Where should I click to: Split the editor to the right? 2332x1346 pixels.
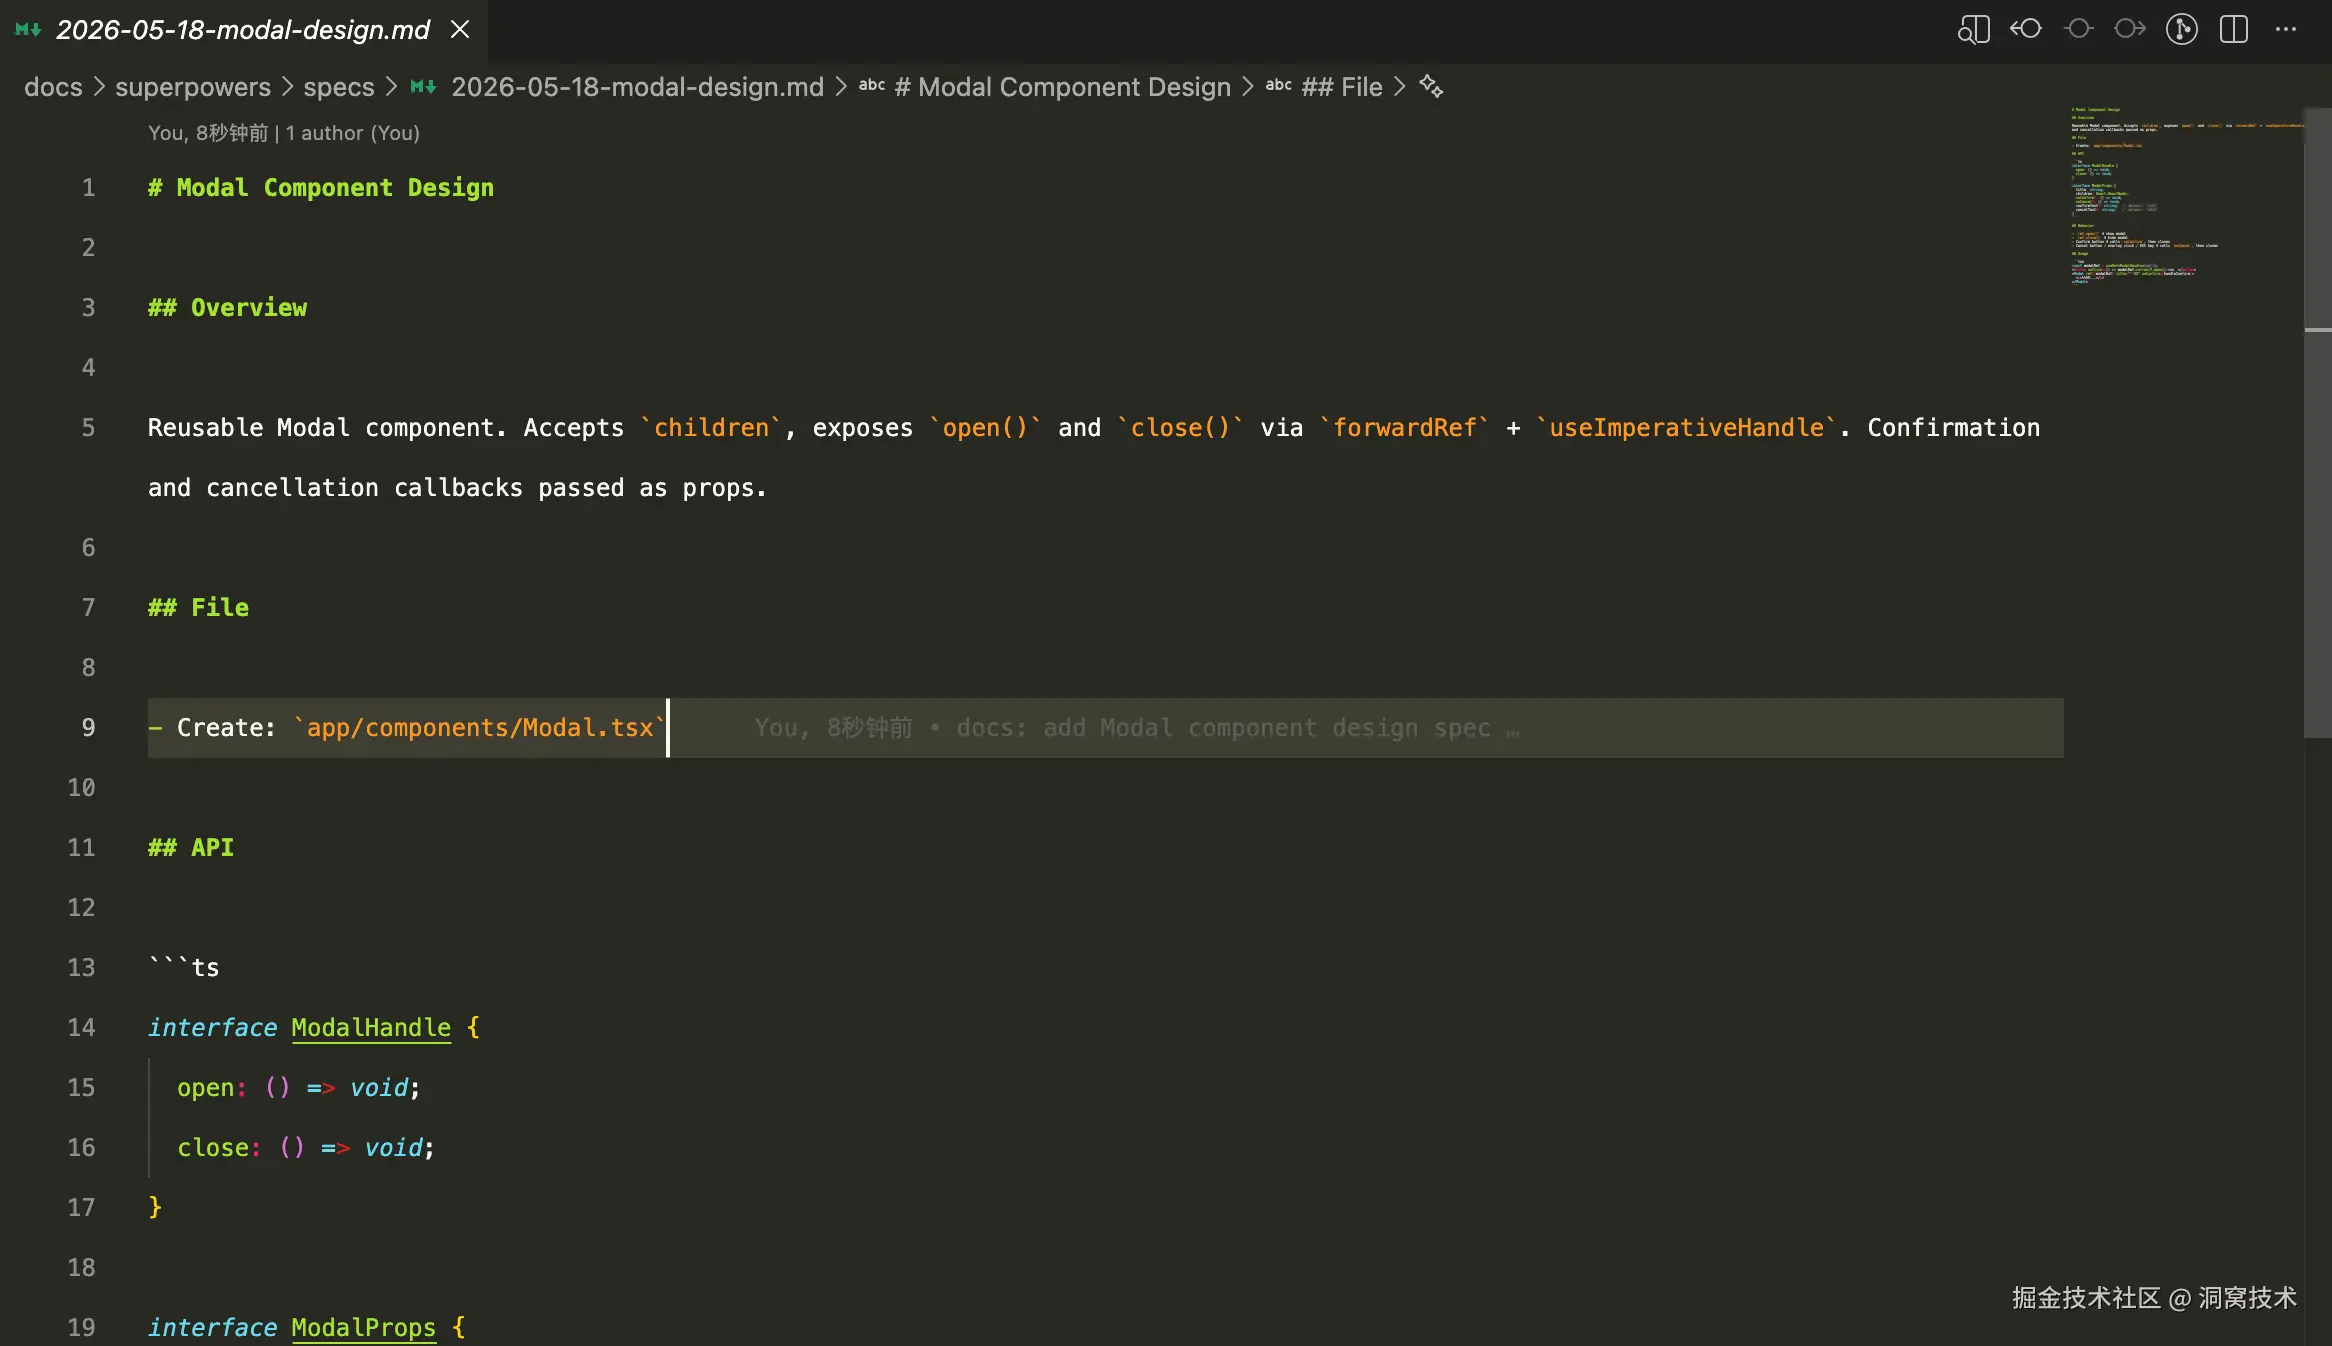(x=2233, y=29)
